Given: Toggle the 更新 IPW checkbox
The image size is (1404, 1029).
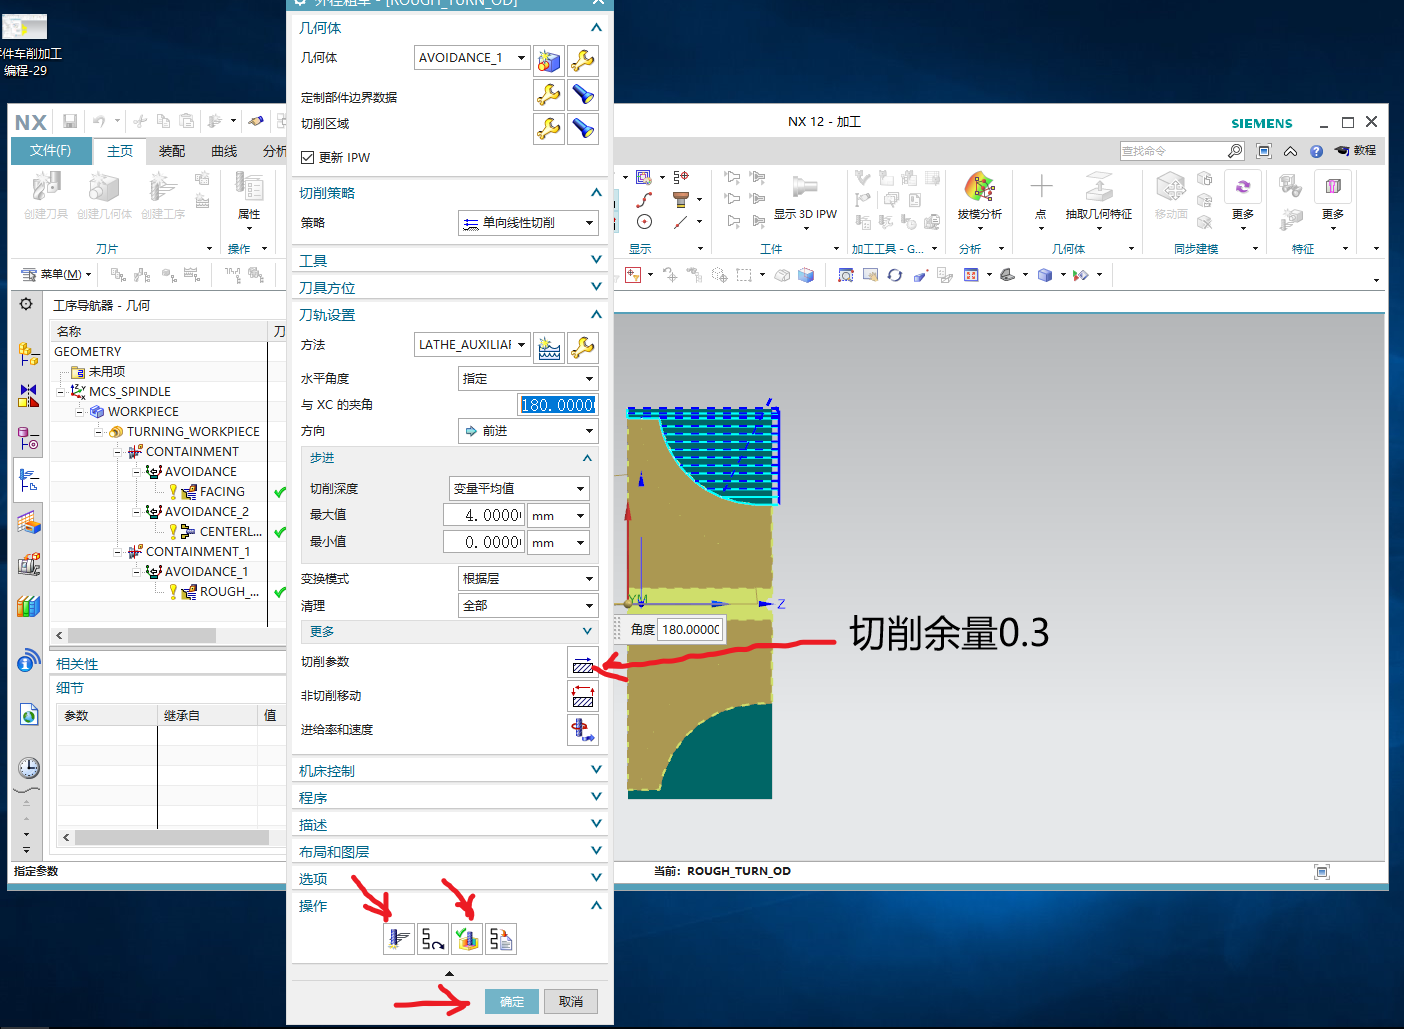Looking at the screenshot, I should point(308,157).
